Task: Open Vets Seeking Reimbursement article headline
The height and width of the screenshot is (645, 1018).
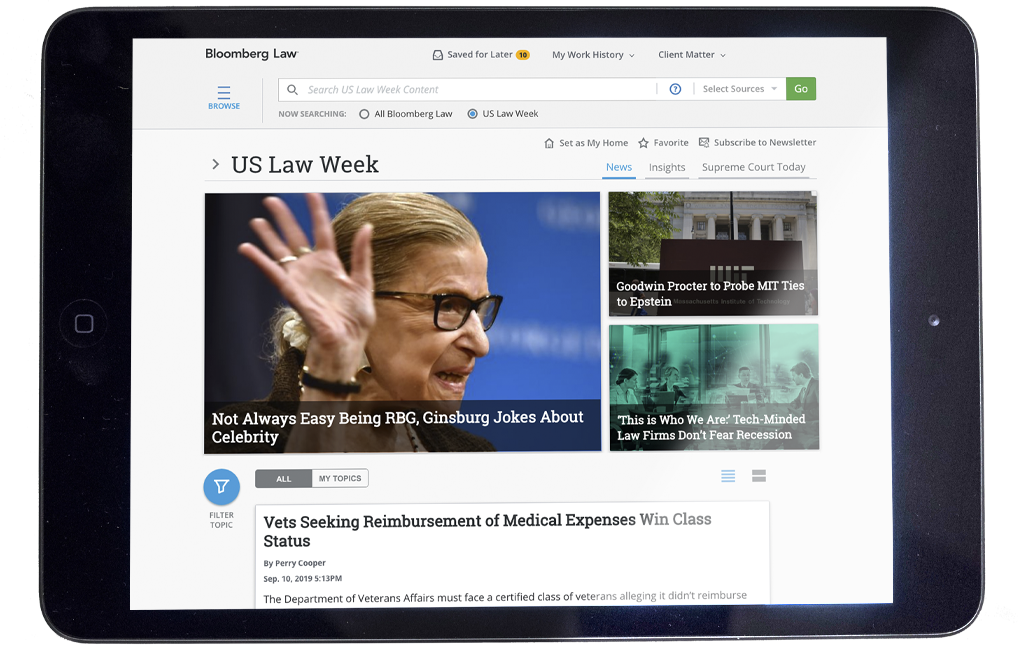Action: (488, 530)
